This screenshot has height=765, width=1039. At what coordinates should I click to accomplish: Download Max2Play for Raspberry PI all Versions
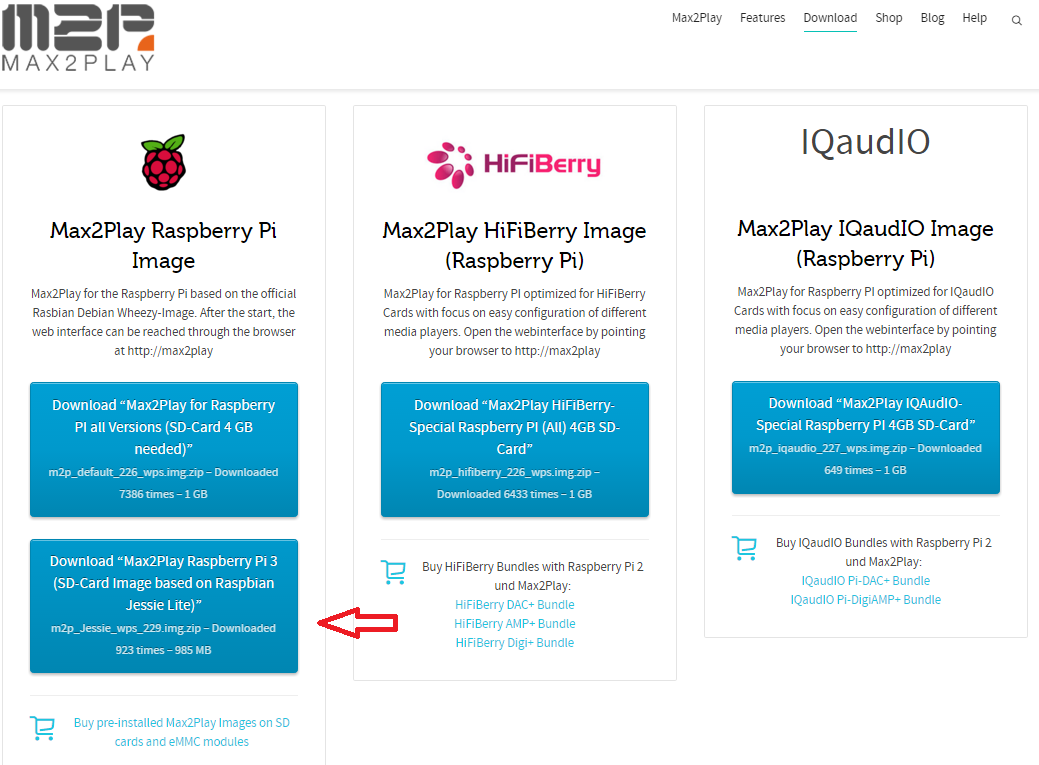click(163, 447)
